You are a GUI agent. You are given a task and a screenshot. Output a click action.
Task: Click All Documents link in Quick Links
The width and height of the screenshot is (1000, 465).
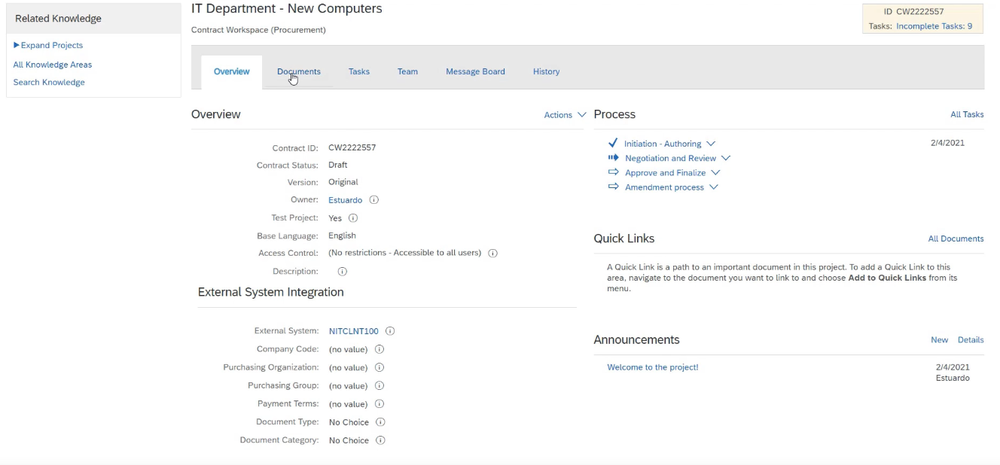pos(955,239)
